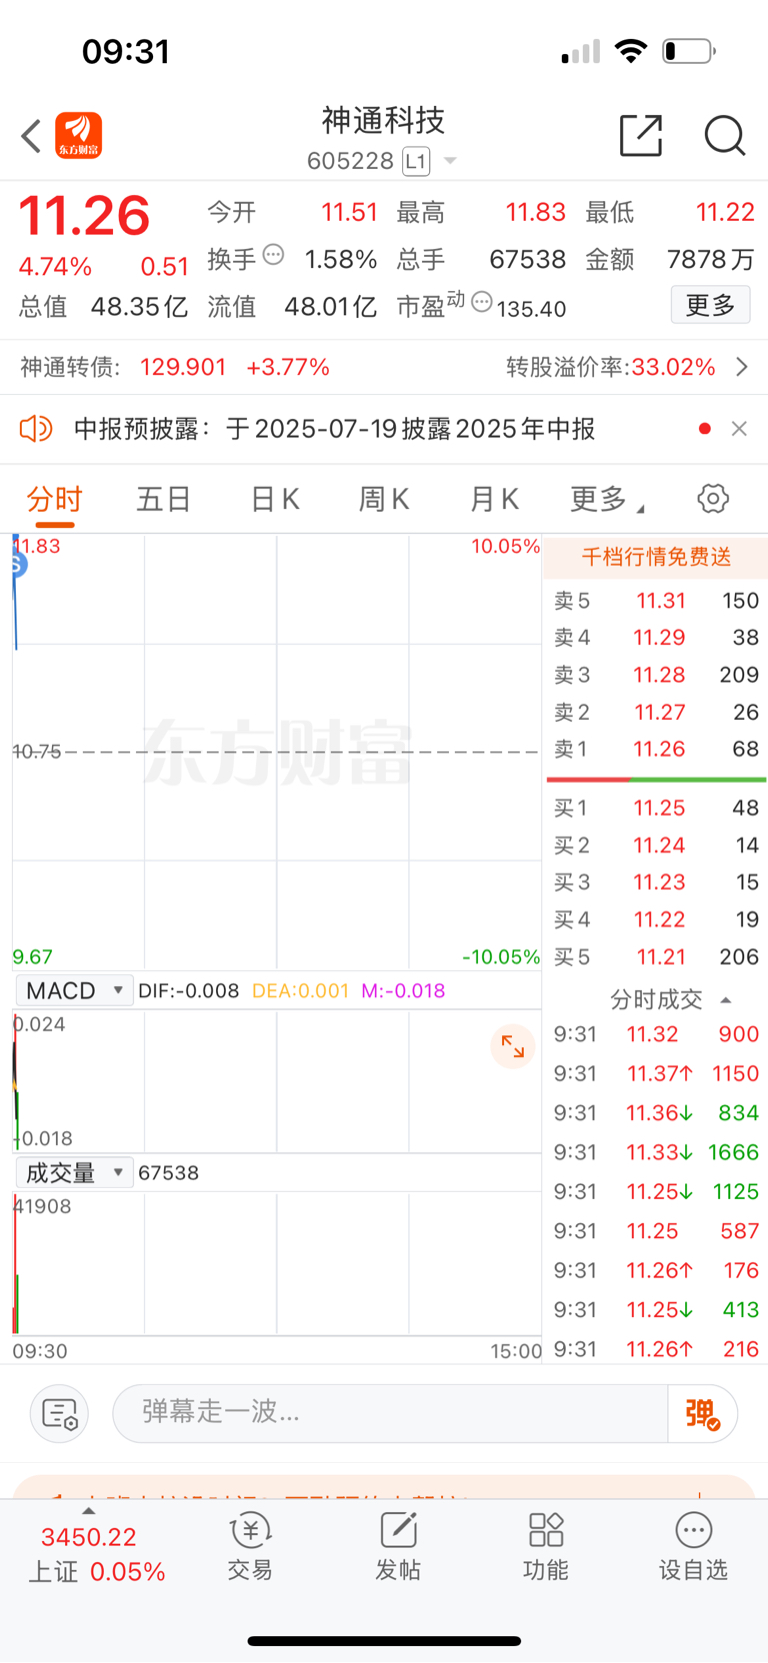The height and width of the screenshot is (1663, 768).
Task: Tap 神通转债 bond price 129.901
Action: tap(183, 367)
